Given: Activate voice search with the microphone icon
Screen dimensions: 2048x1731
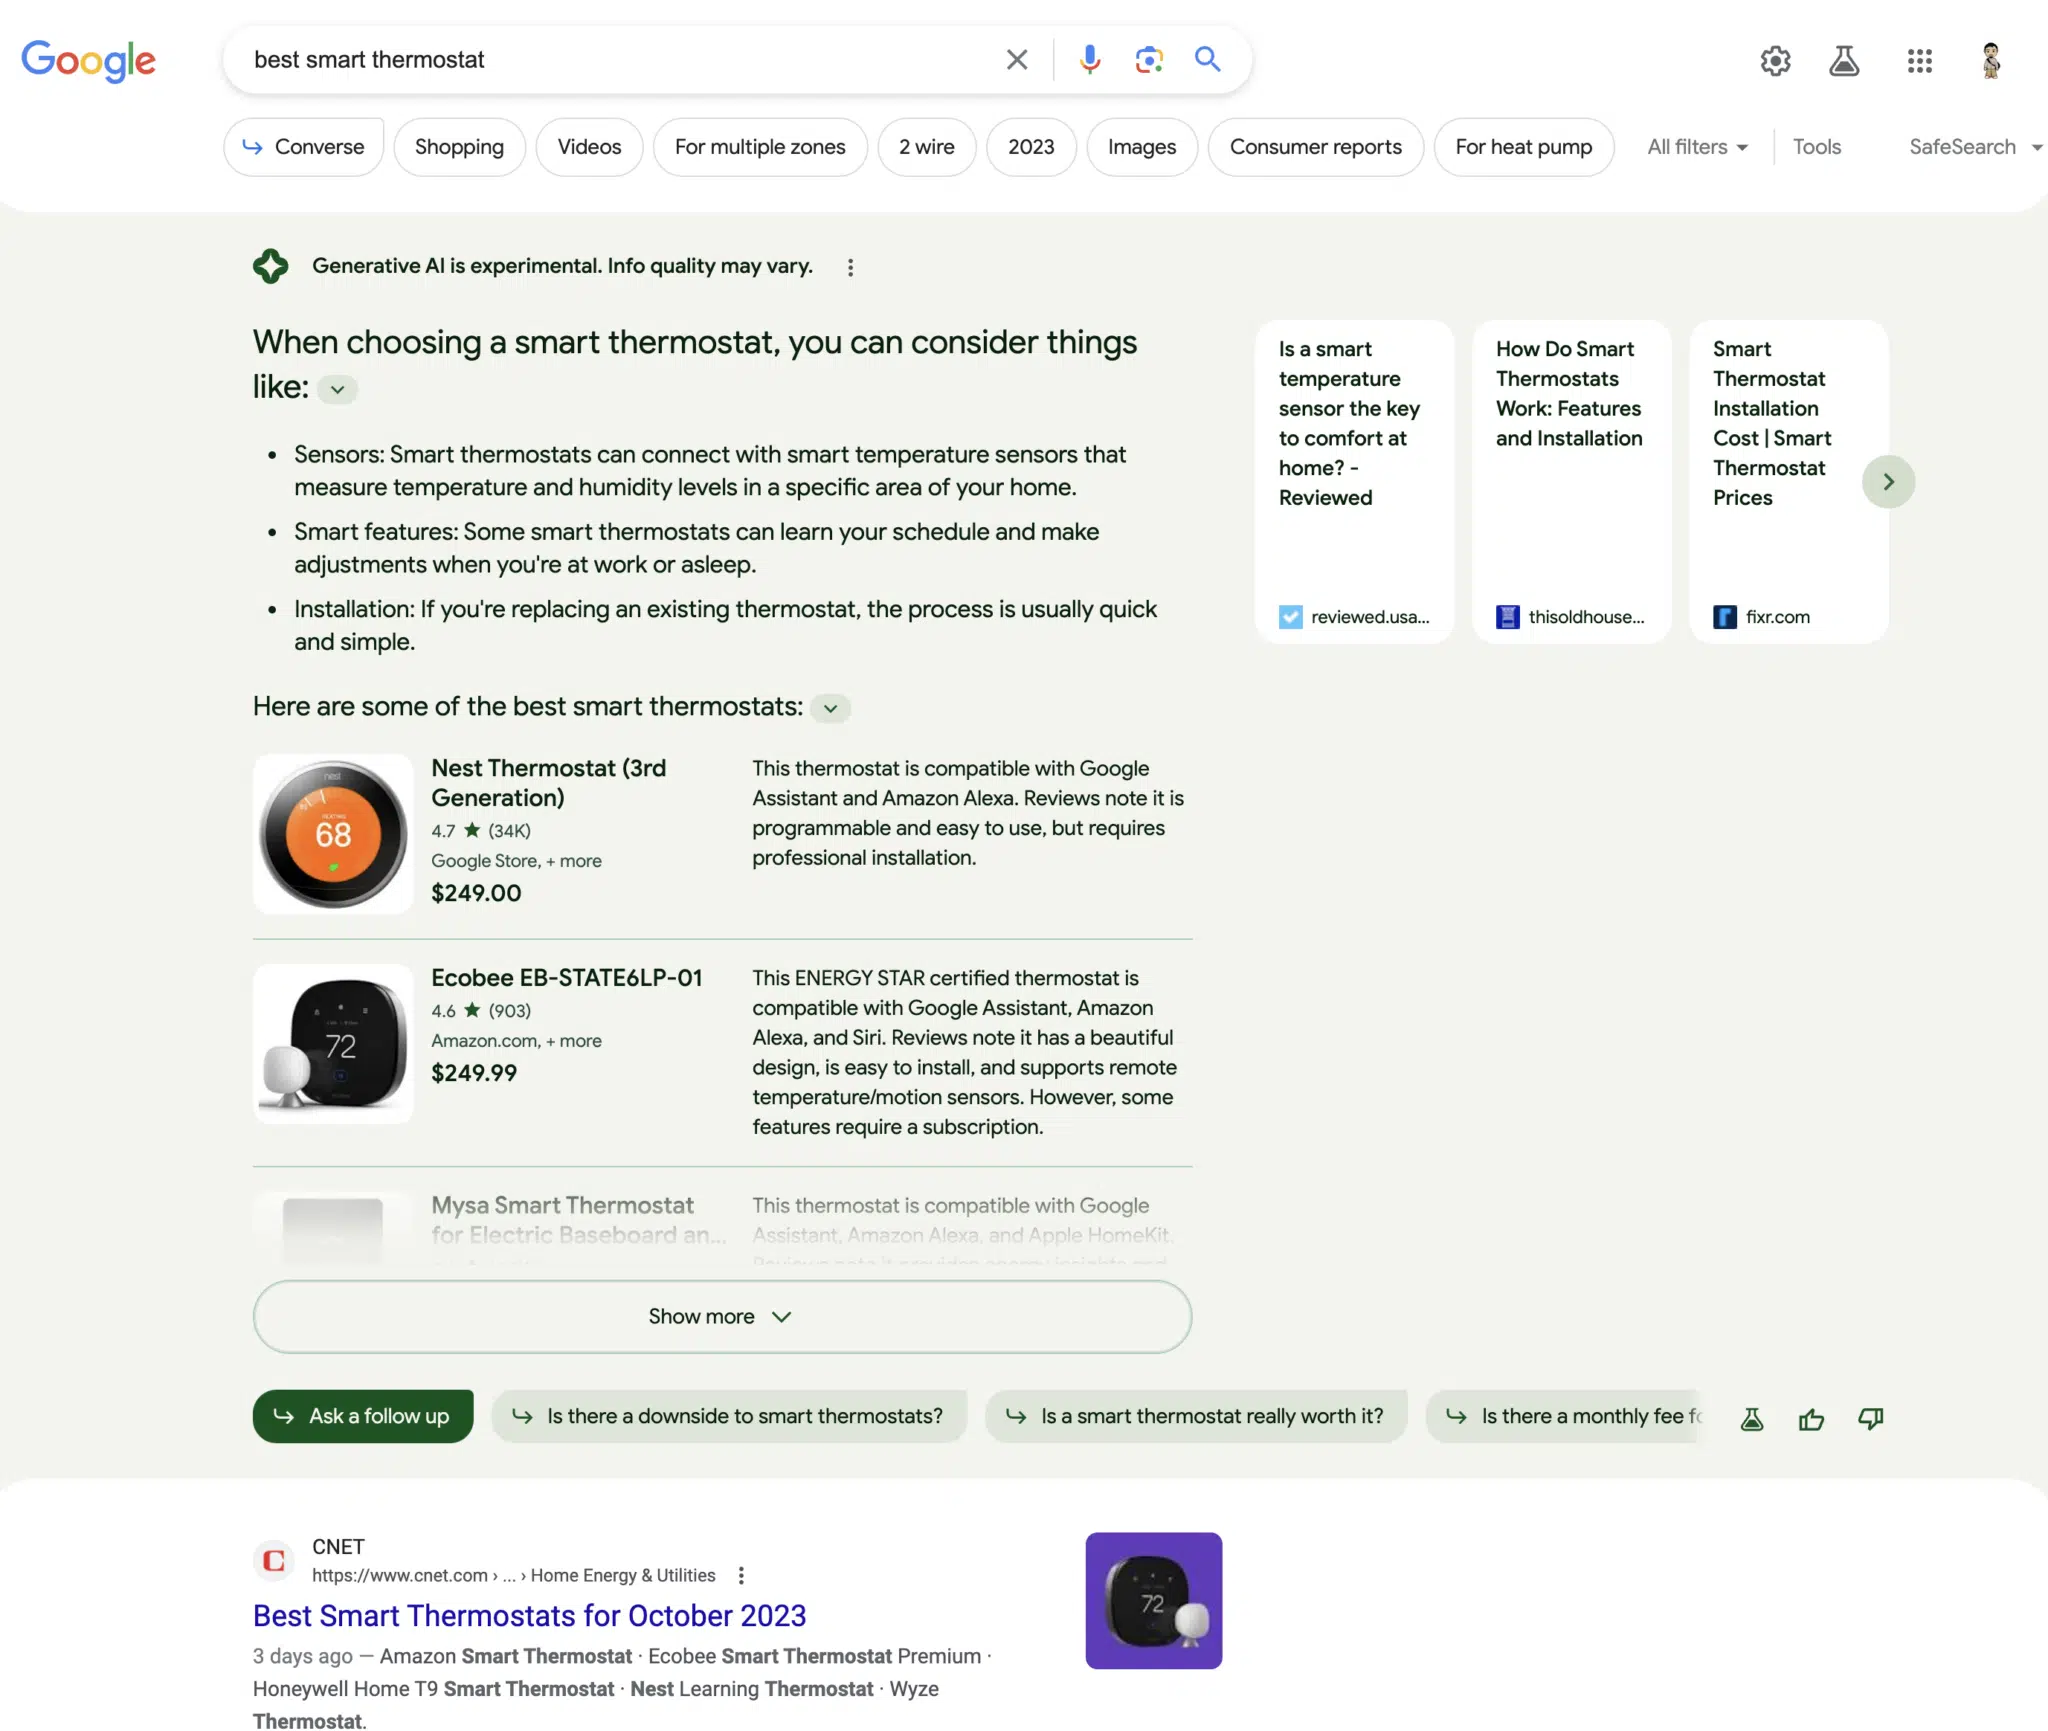Looking at the screenshot, I should [x=1090, y=60].
